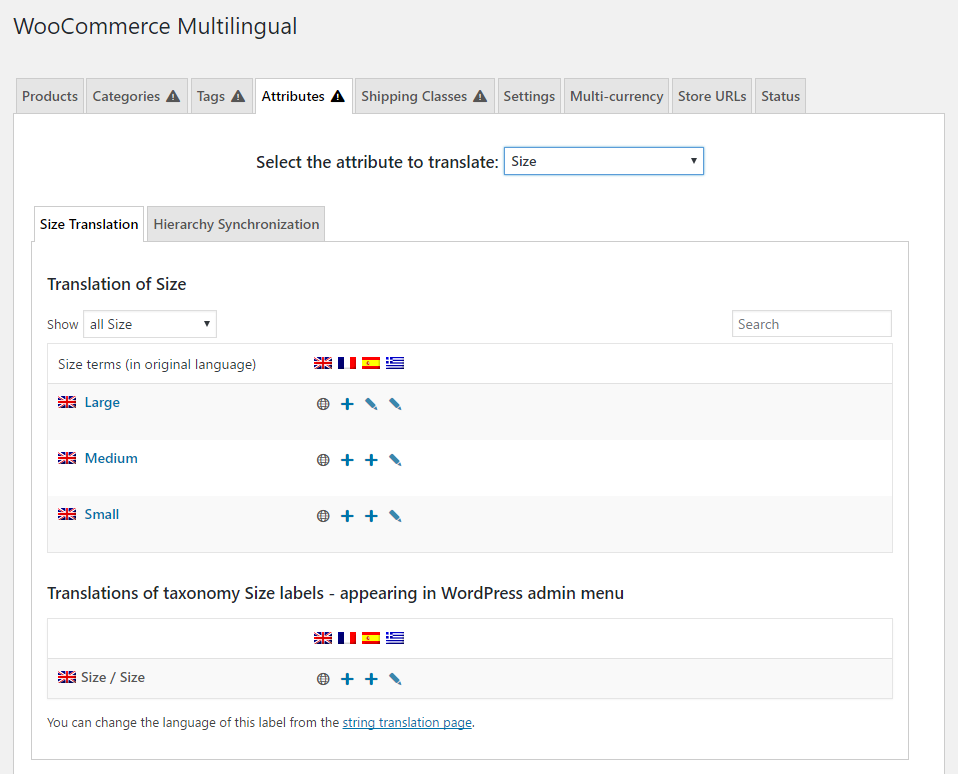Image resolution: width=958 pixels, height=774 pixels.
Task: Add Spanish translation for Small
Action: [371, 516]
